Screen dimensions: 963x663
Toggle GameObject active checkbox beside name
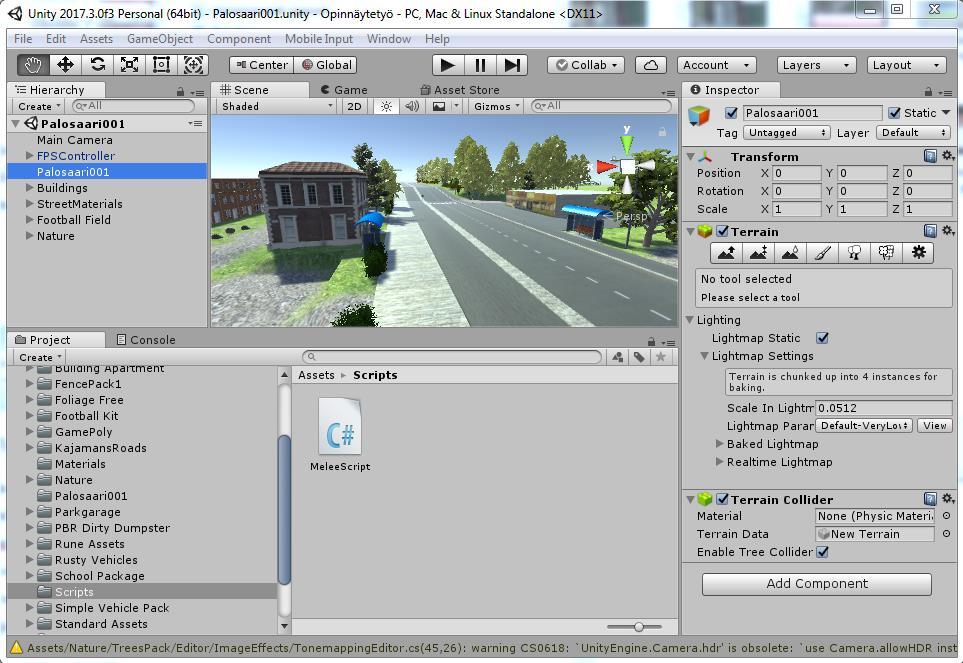point(731,113)
